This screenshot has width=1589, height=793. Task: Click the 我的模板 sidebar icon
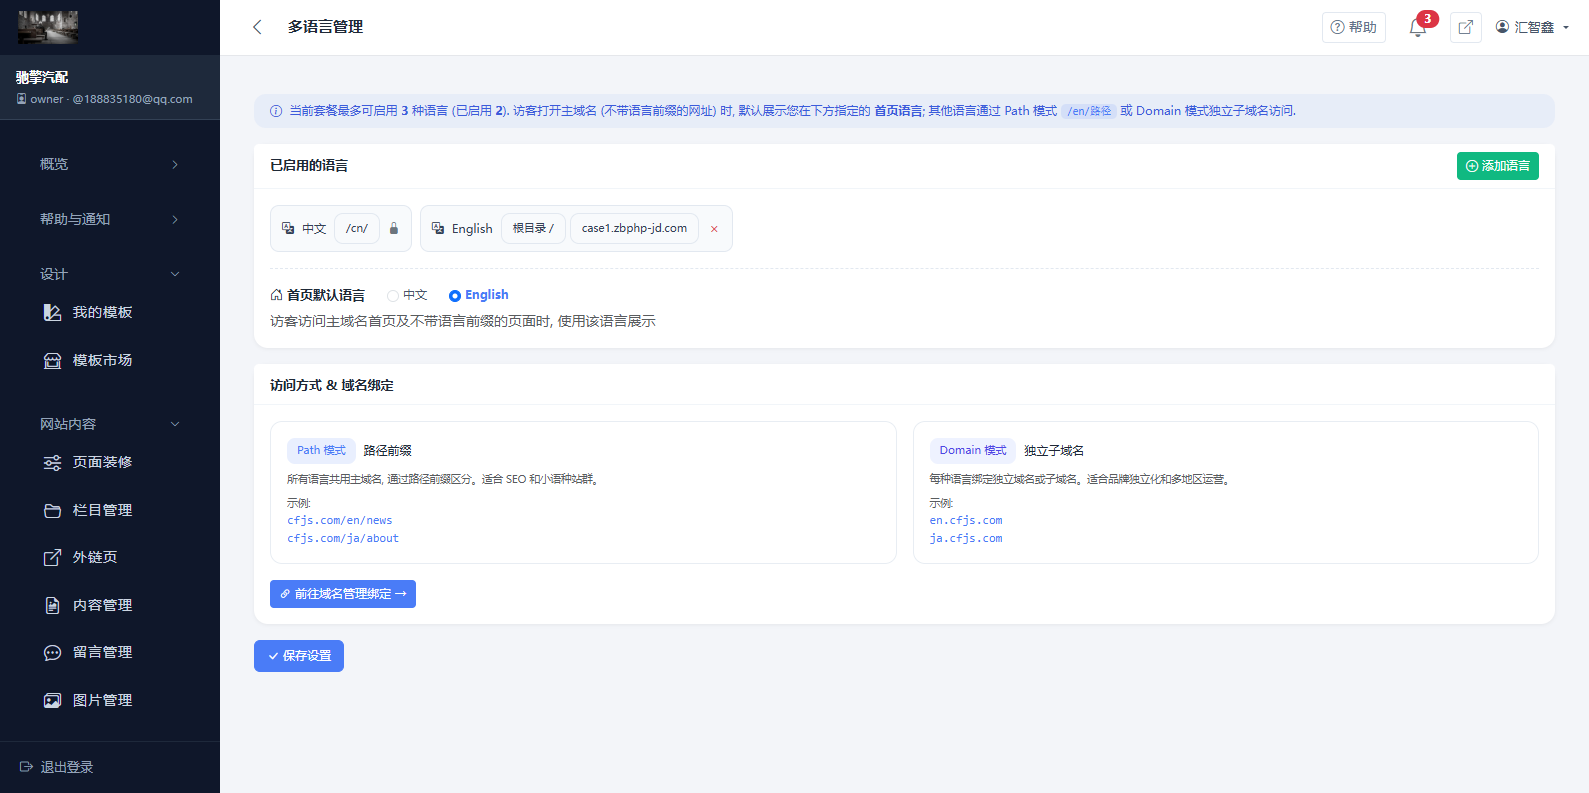tap(52, 312)
